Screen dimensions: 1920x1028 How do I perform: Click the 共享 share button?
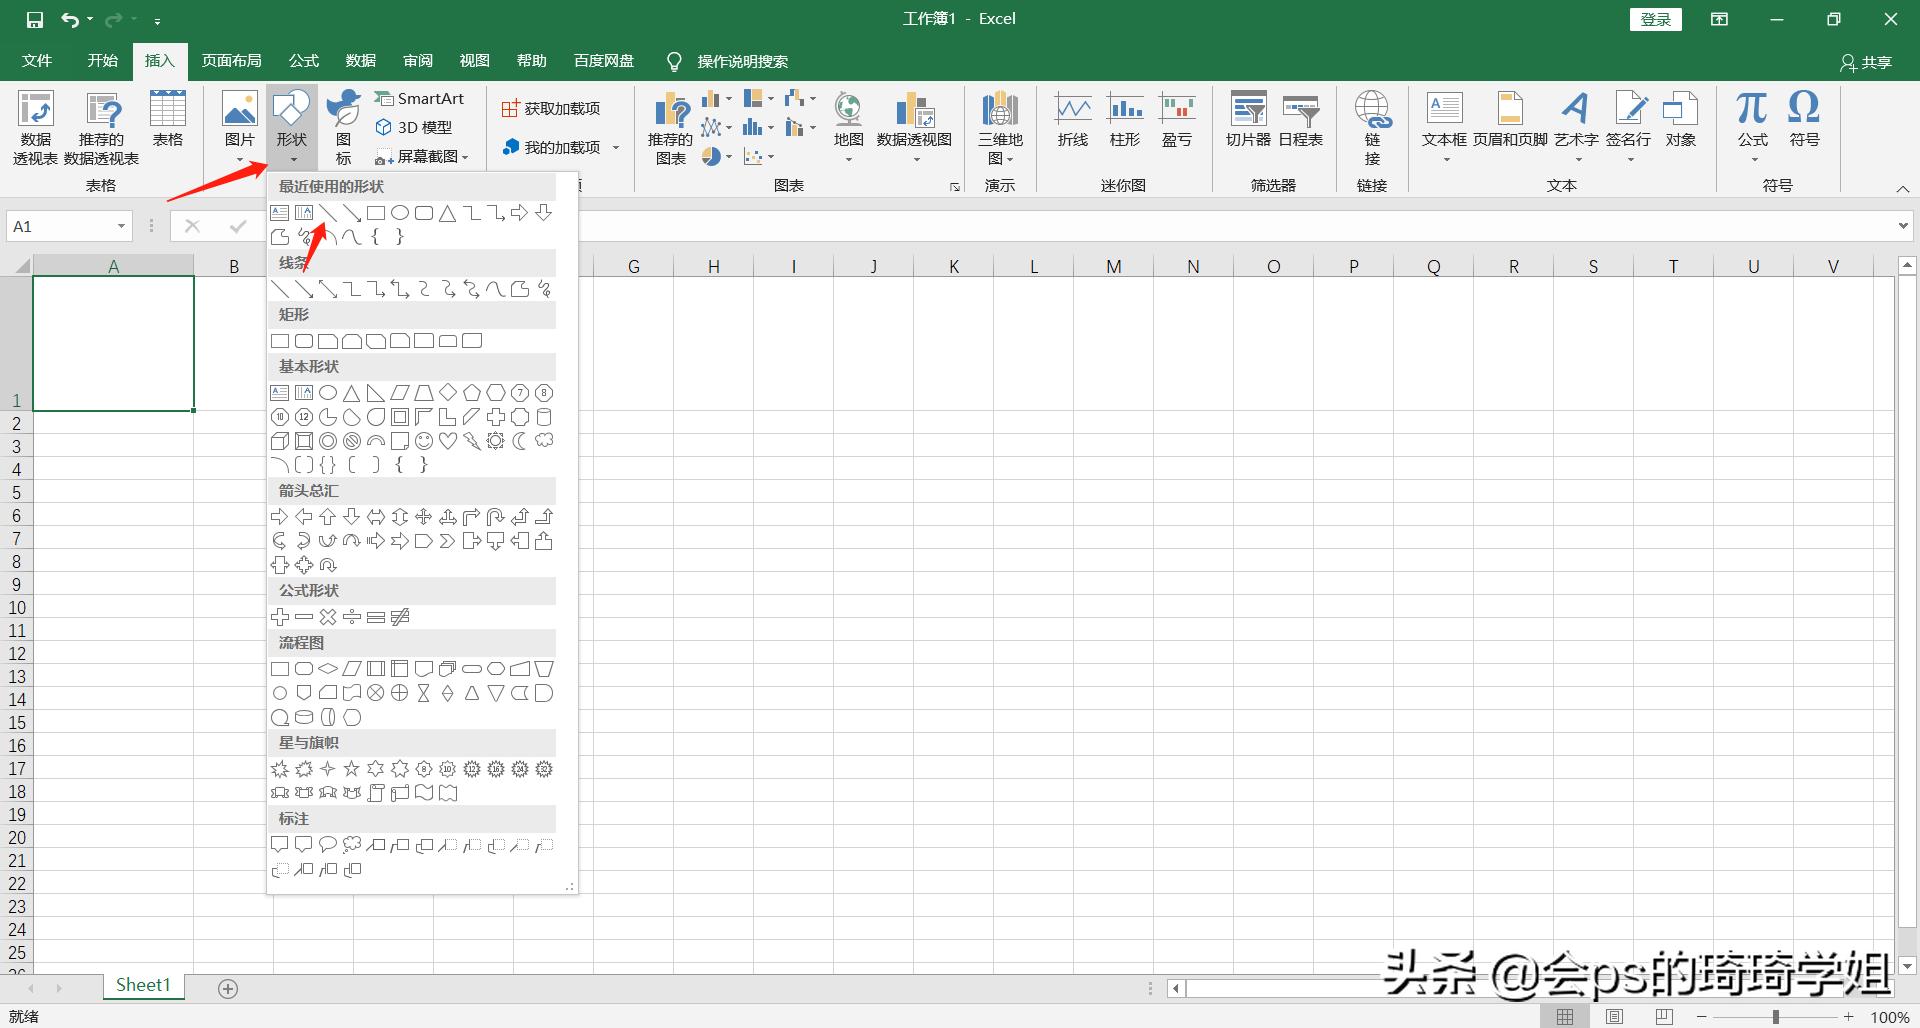coord(1868,61)
